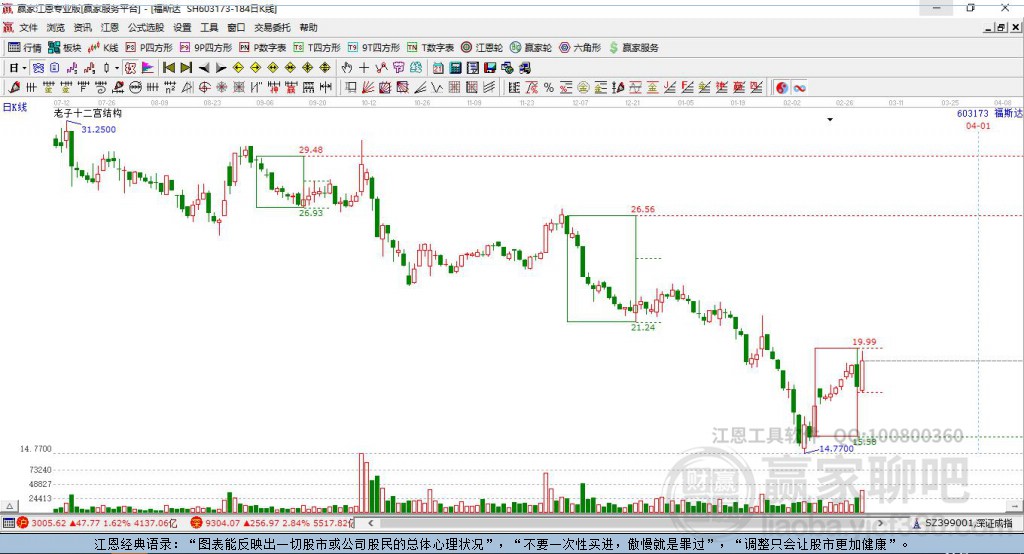Open the 帮助 menu
Screen dimensions: 1024x554
click(x=308, y=27)
